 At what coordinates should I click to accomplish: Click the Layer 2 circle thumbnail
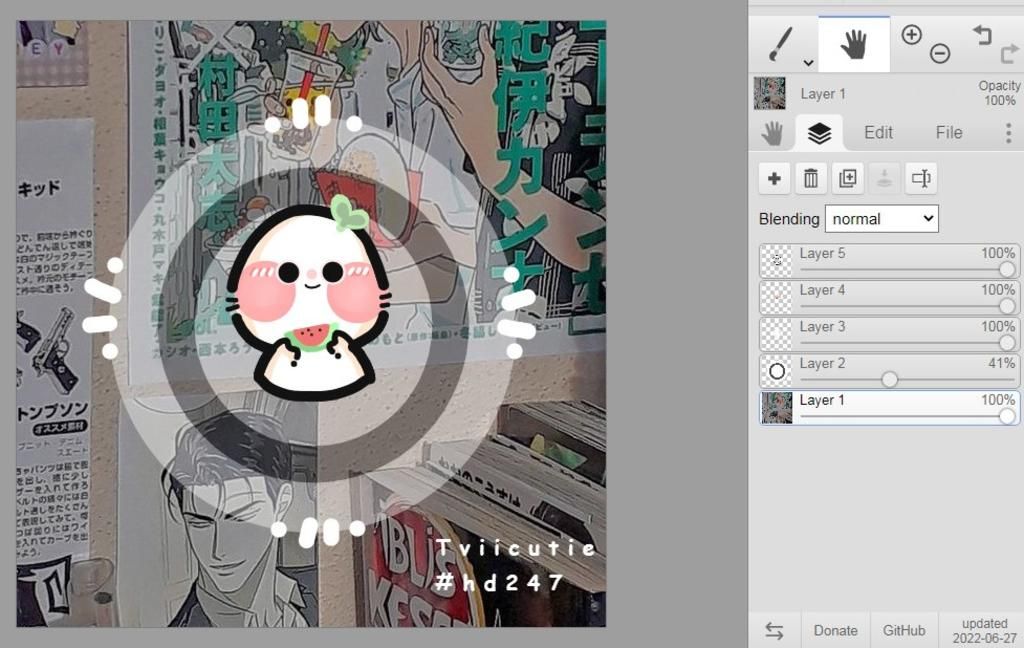click(x=776, y=371)
